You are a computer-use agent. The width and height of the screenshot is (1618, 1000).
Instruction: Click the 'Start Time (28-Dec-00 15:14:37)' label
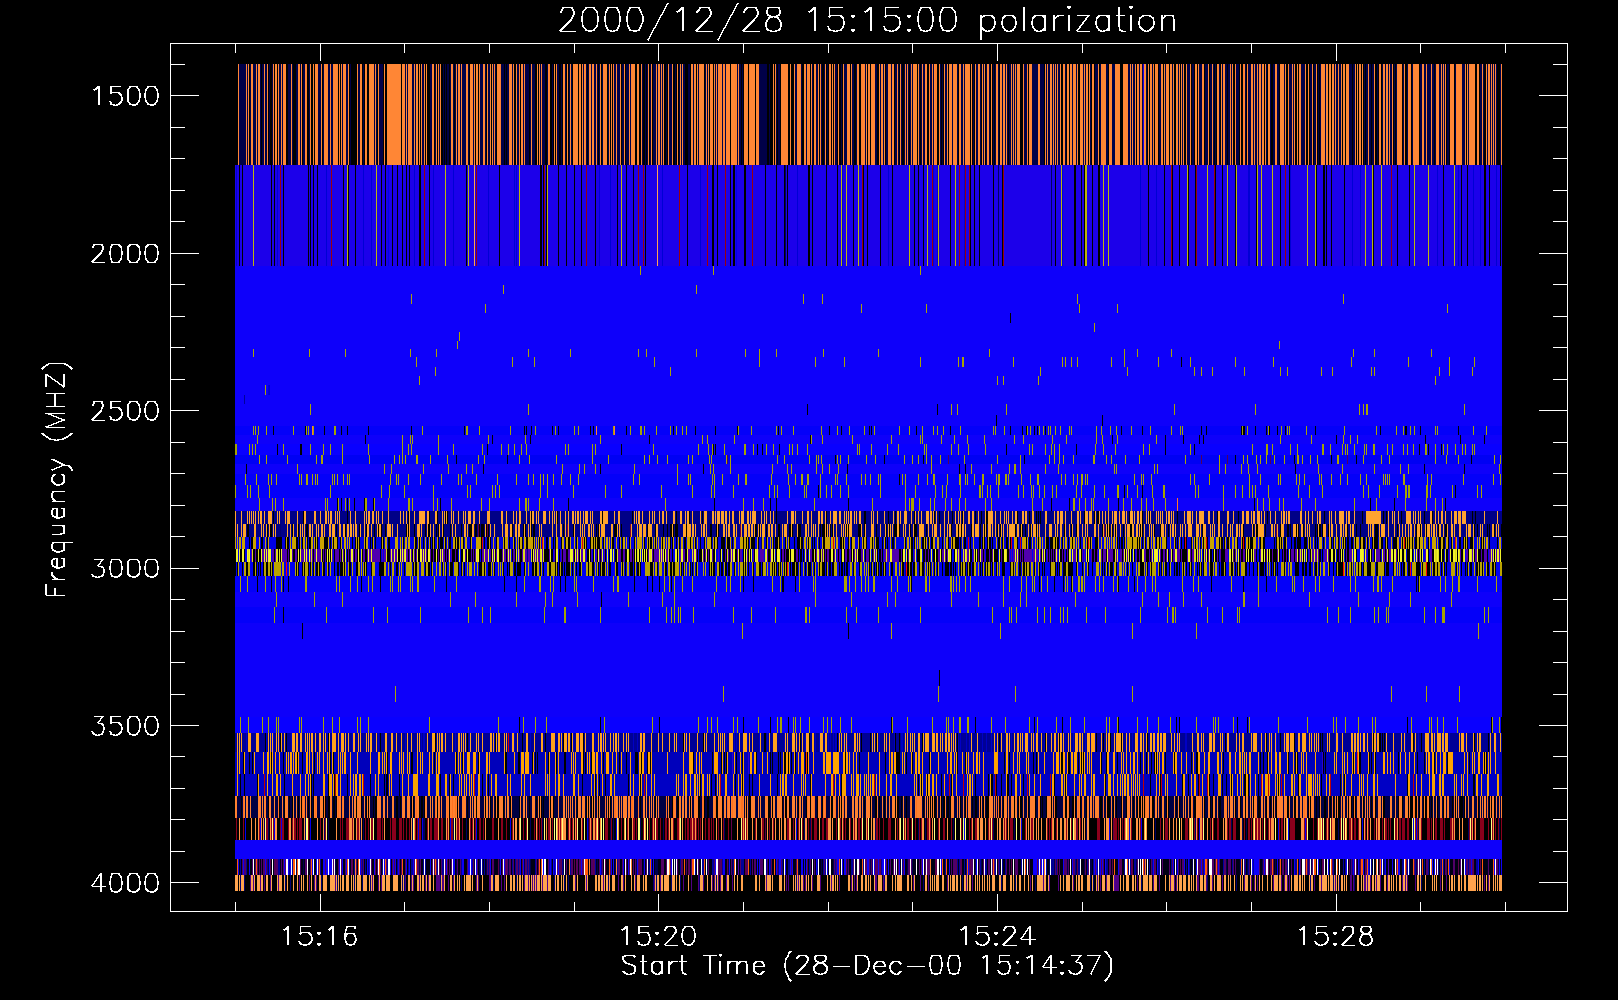pos(867,966)
